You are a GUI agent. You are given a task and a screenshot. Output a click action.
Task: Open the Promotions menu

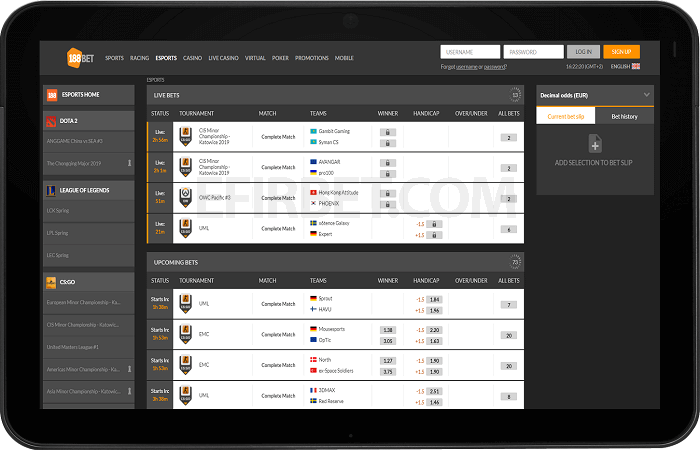pyautogui.click(x=312, y=58)
